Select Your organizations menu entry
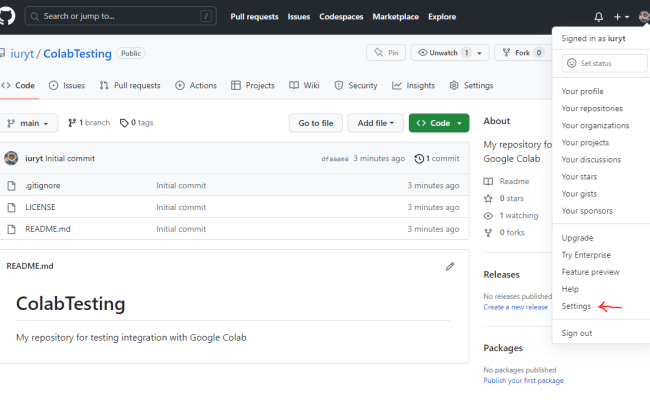 tap(595, 125)
